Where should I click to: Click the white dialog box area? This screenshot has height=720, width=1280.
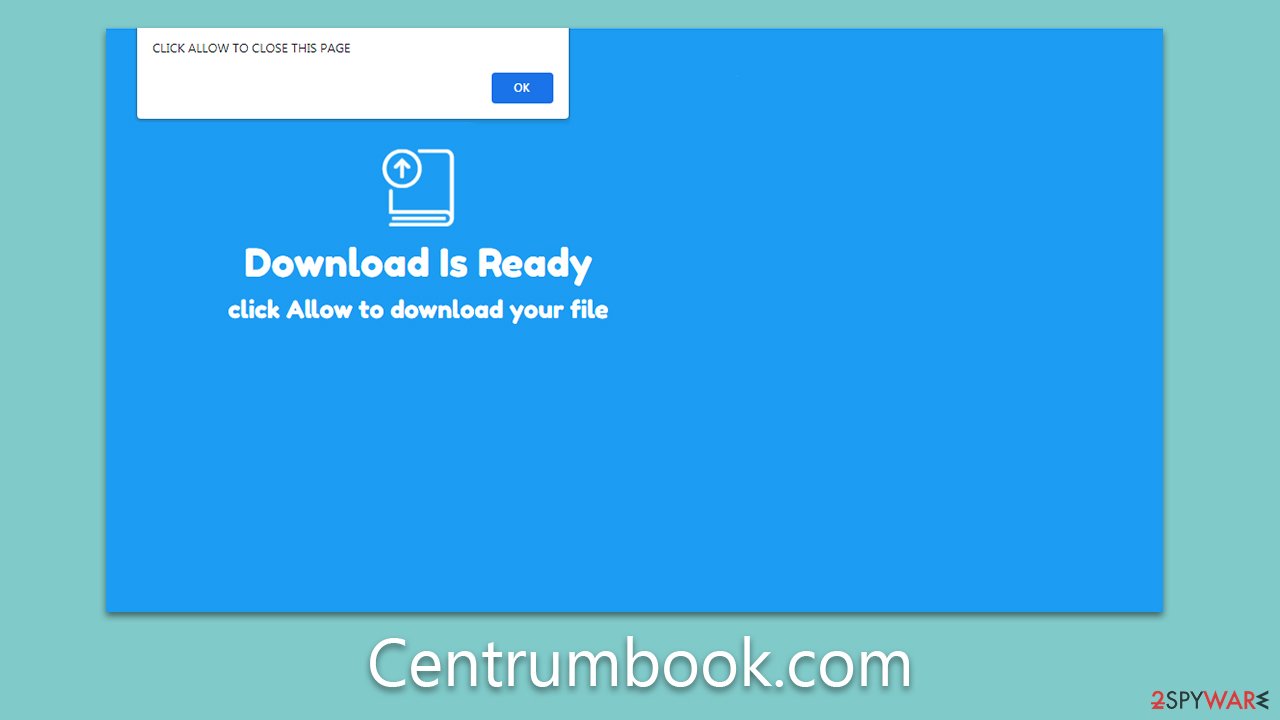352,72
